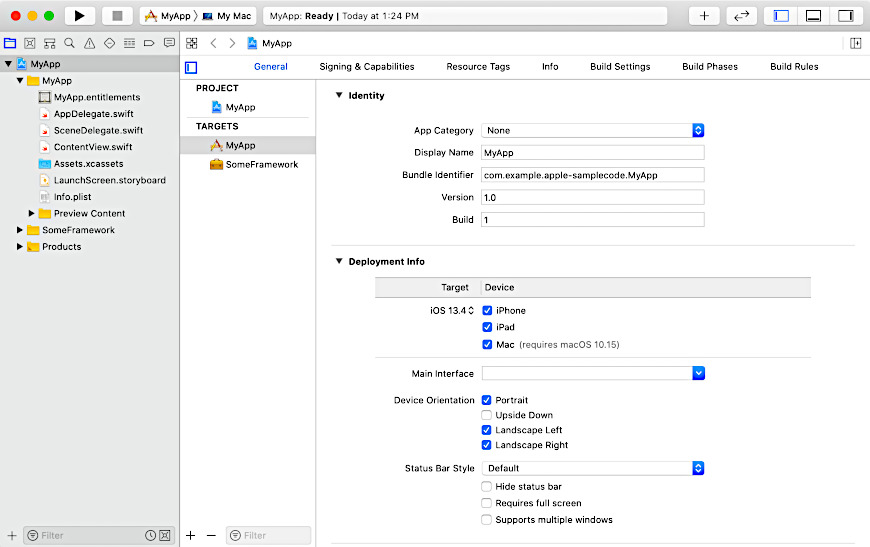Uncheck Landscape Right orientation
The image size is (870, 547).
click(x=487, y=445)
